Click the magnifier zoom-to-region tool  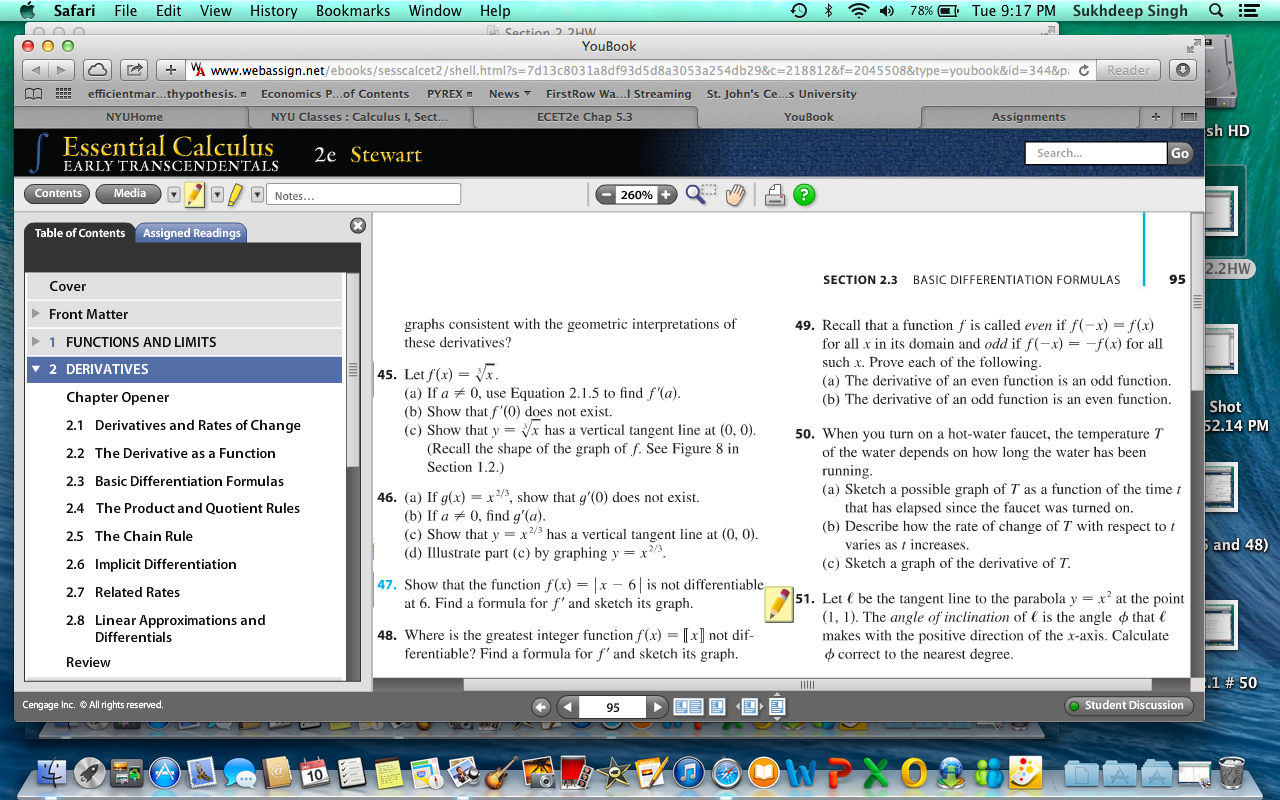pos(700,194)
